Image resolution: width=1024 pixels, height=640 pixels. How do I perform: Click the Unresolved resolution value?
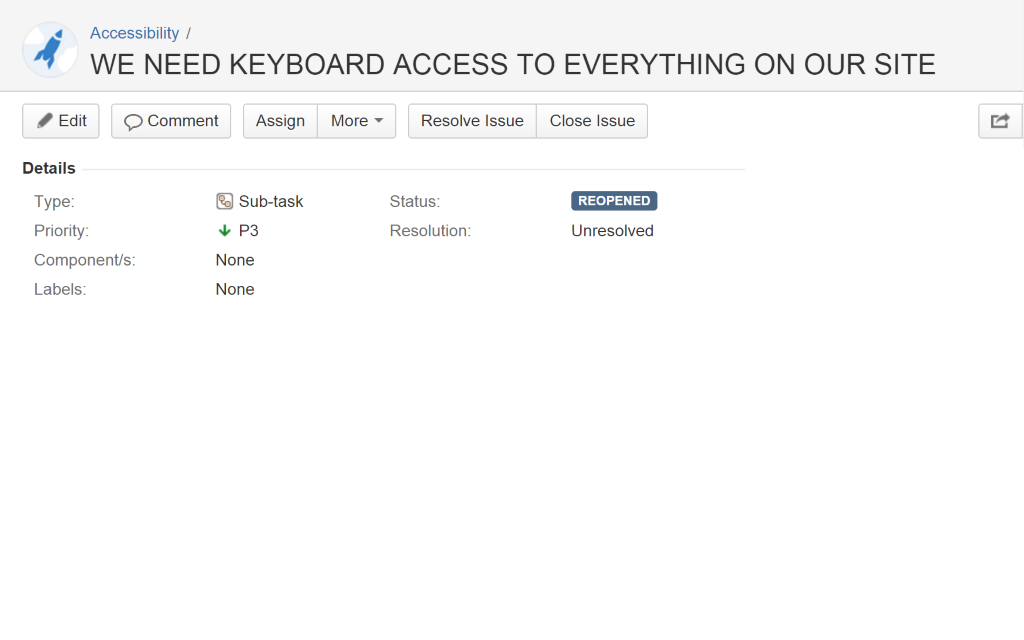coord(613,231)
